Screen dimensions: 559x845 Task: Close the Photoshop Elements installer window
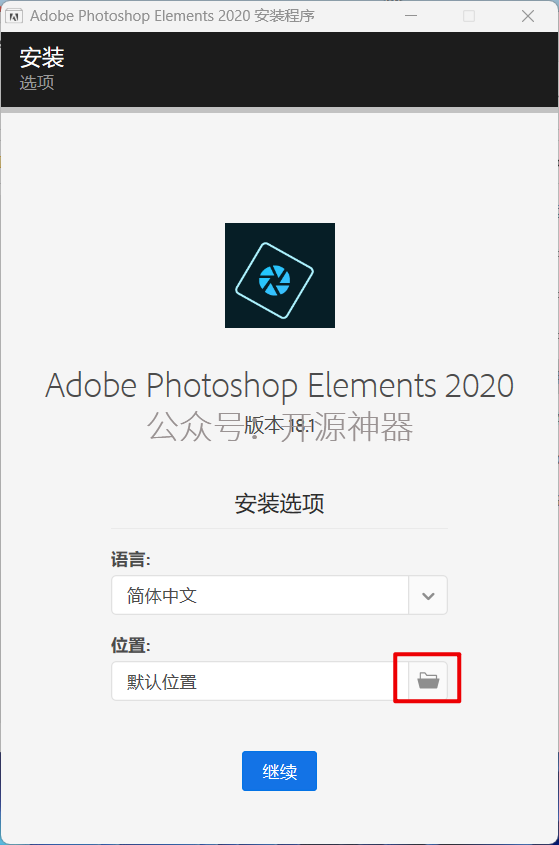pos(528,16)
